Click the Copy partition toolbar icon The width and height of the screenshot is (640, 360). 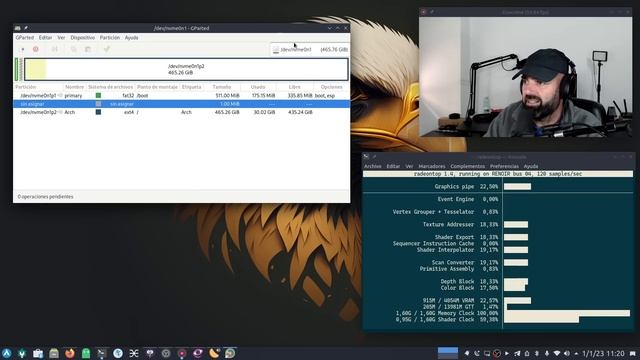tap(73, 49)
